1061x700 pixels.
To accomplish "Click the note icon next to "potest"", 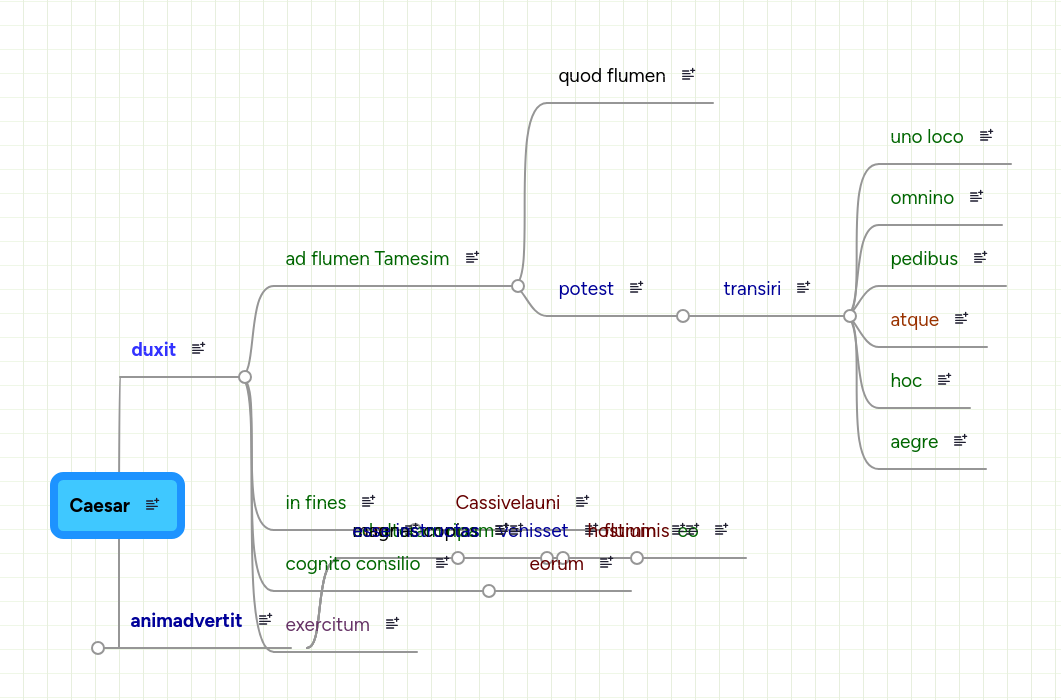I will coord(636,287).
